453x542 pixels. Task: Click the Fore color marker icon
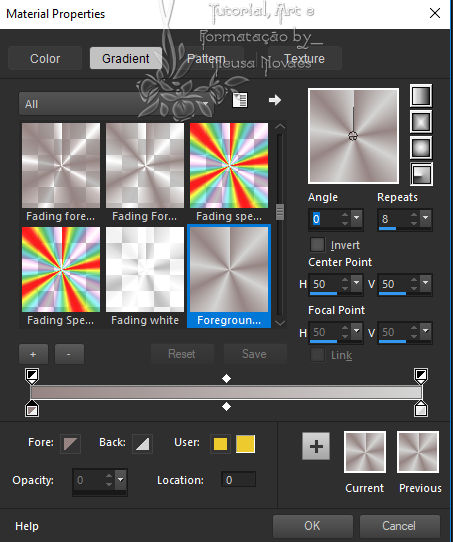coord(71,443)
